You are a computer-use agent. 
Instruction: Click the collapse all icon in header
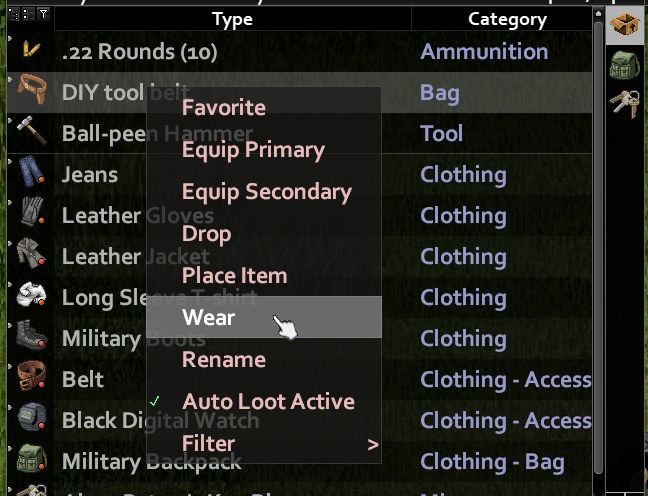click(29, 14)
